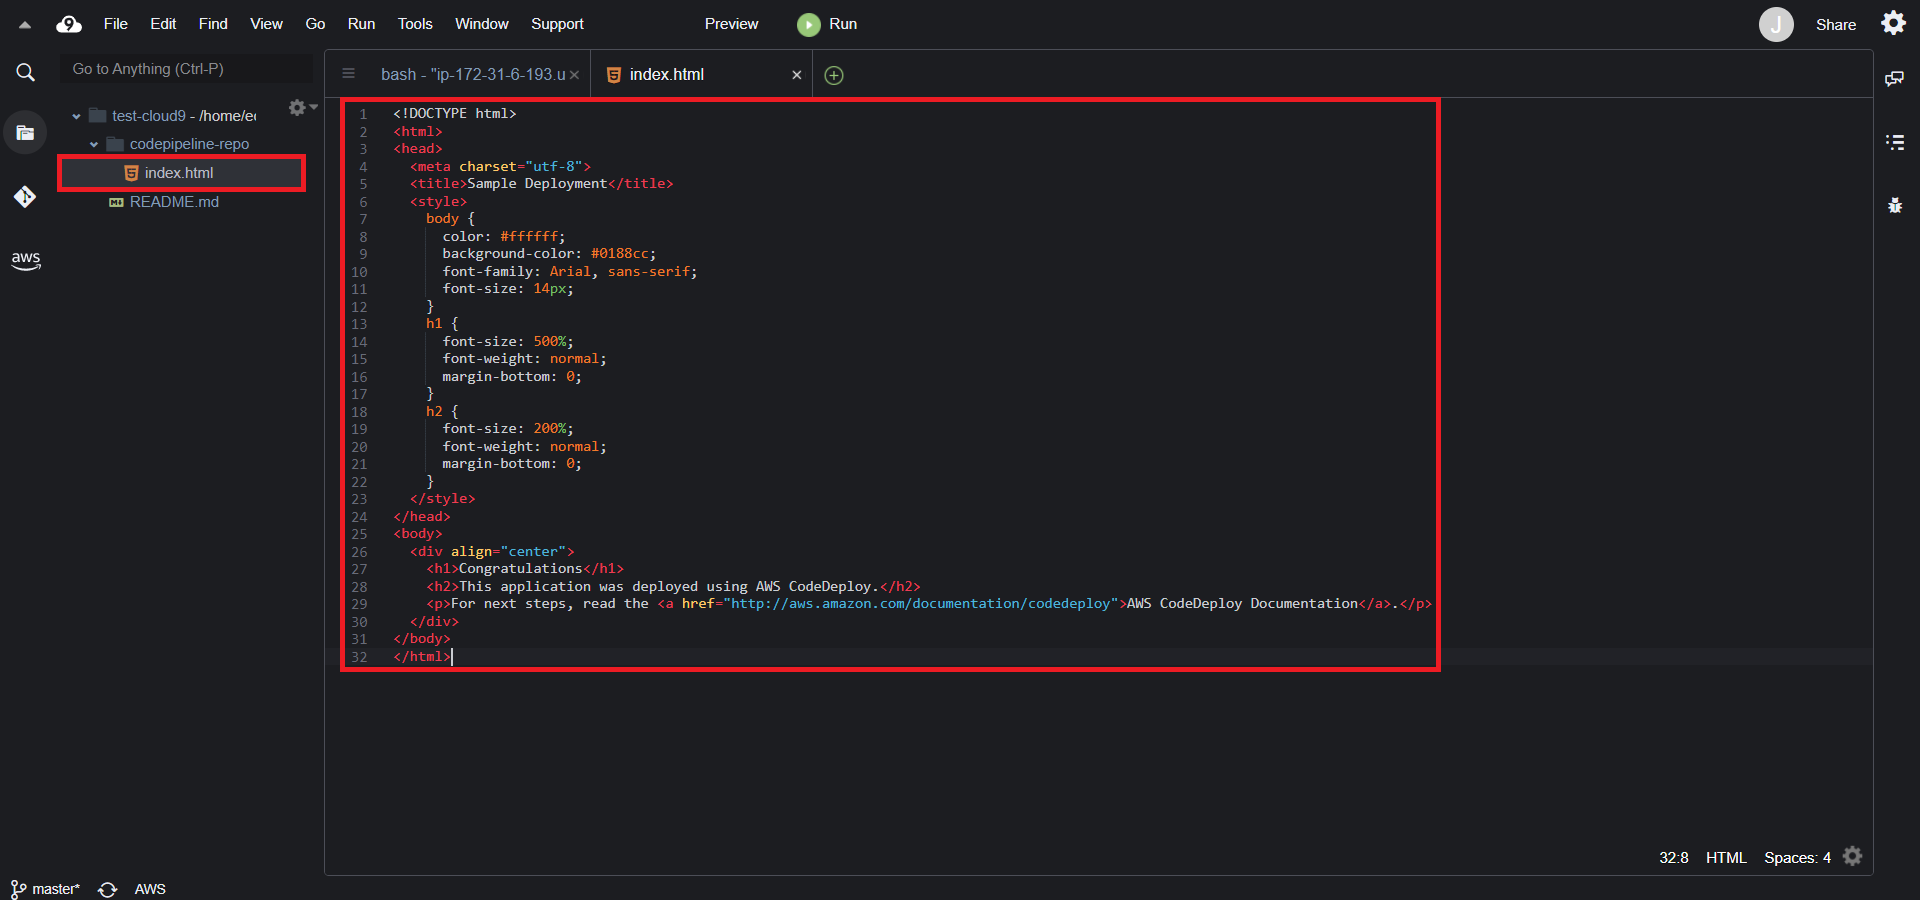The image size is (1920, 900).
Task: Click the 32:8 cursor position indicator
Action: tap(1674, 858)
